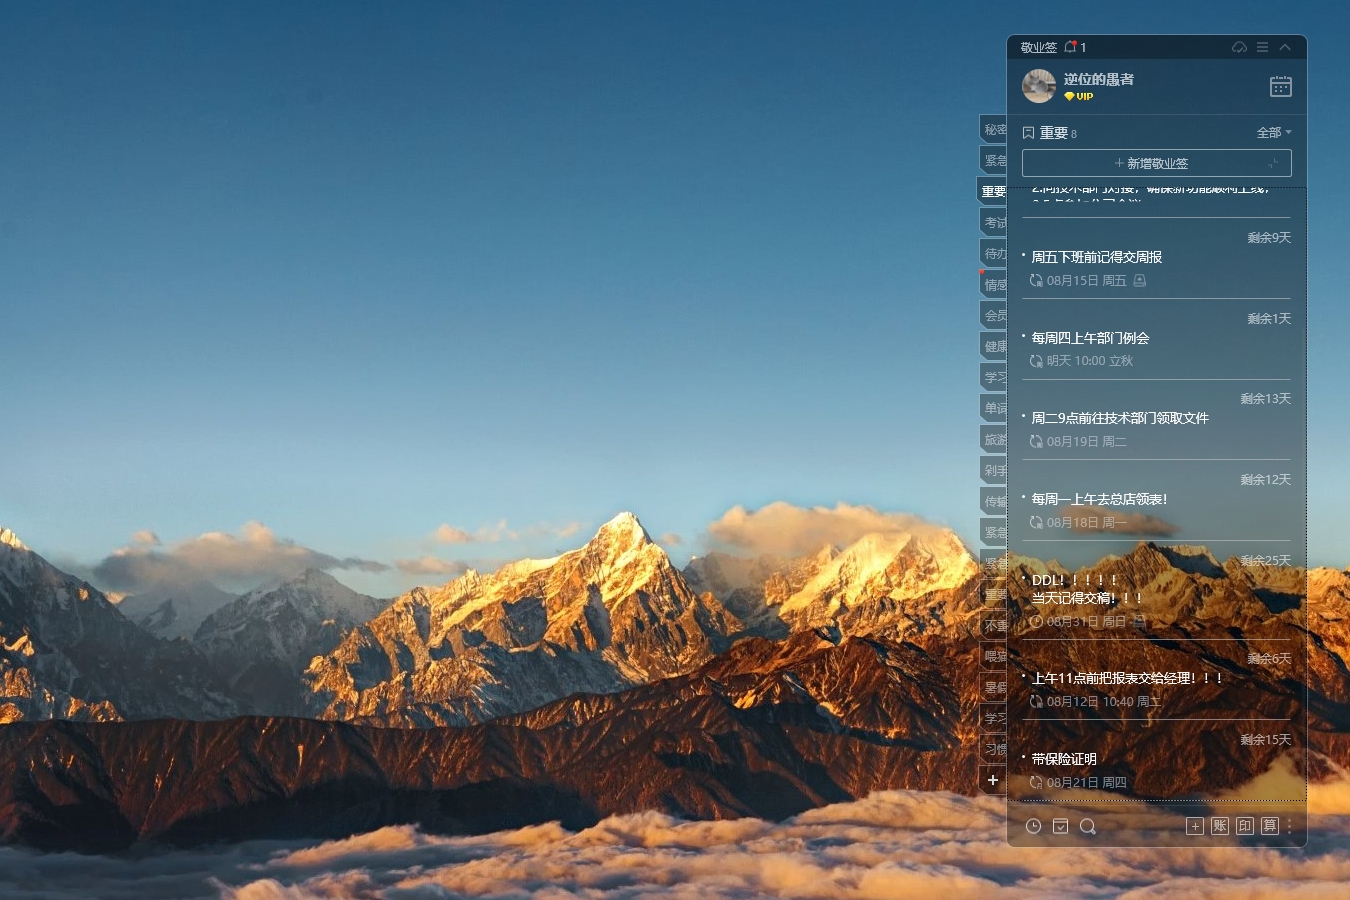Open the 算 calculator tool
Image resolution: width=1350 pixels, height=900 pixels.
(x=1270, y=826)
